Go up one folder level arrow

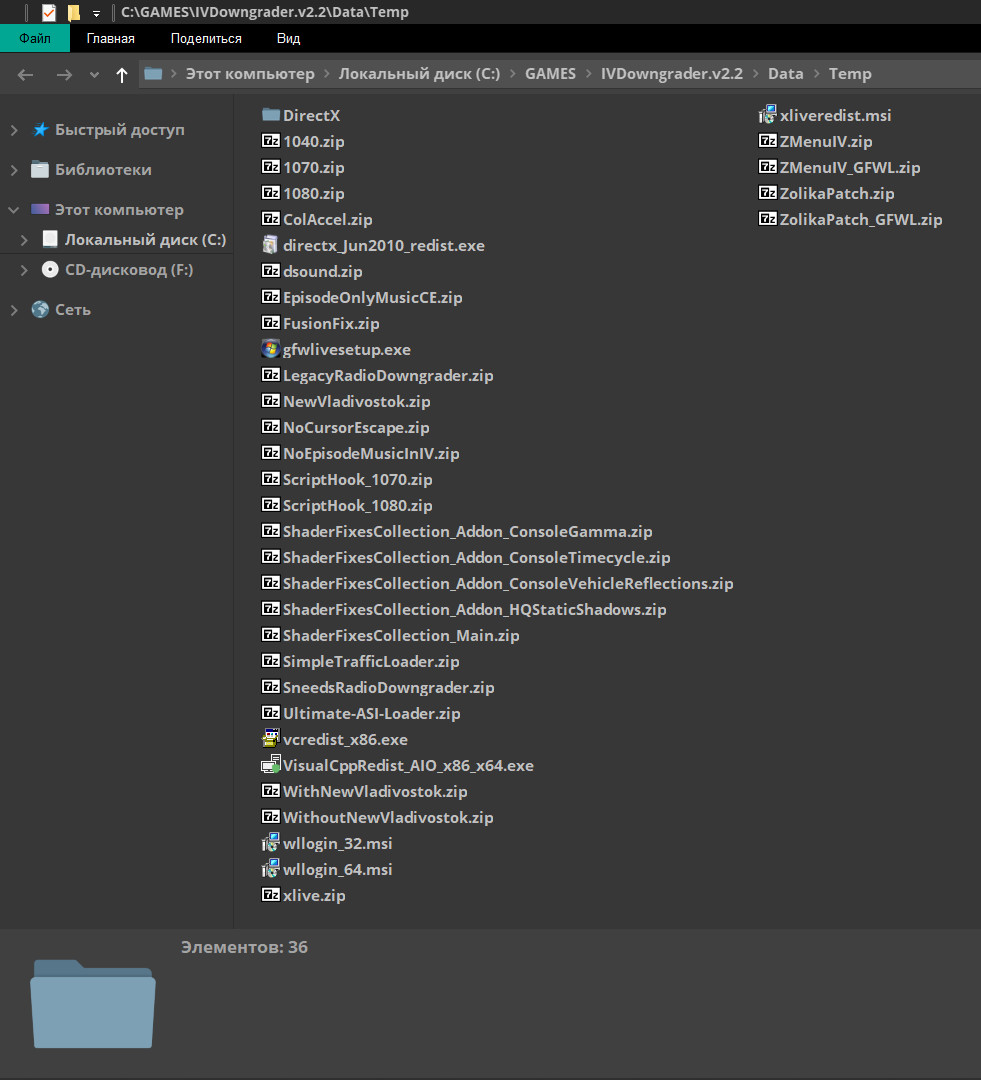pos(122,74)
